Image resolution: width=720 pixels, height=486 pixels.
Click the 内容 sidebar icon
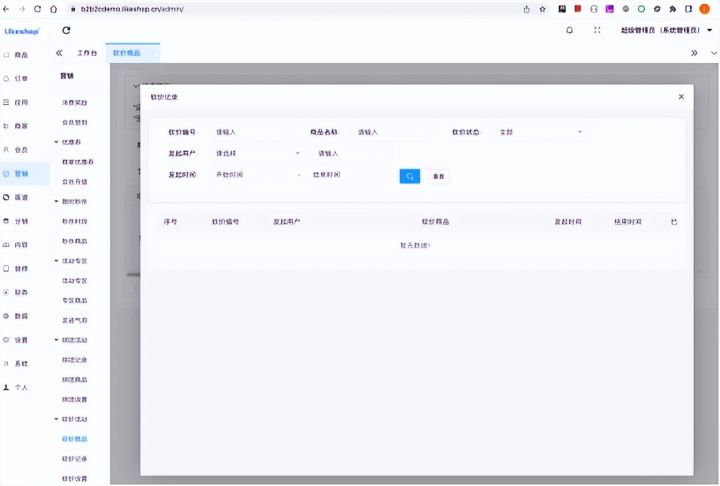pyautogui.click(x=6, y=245)
